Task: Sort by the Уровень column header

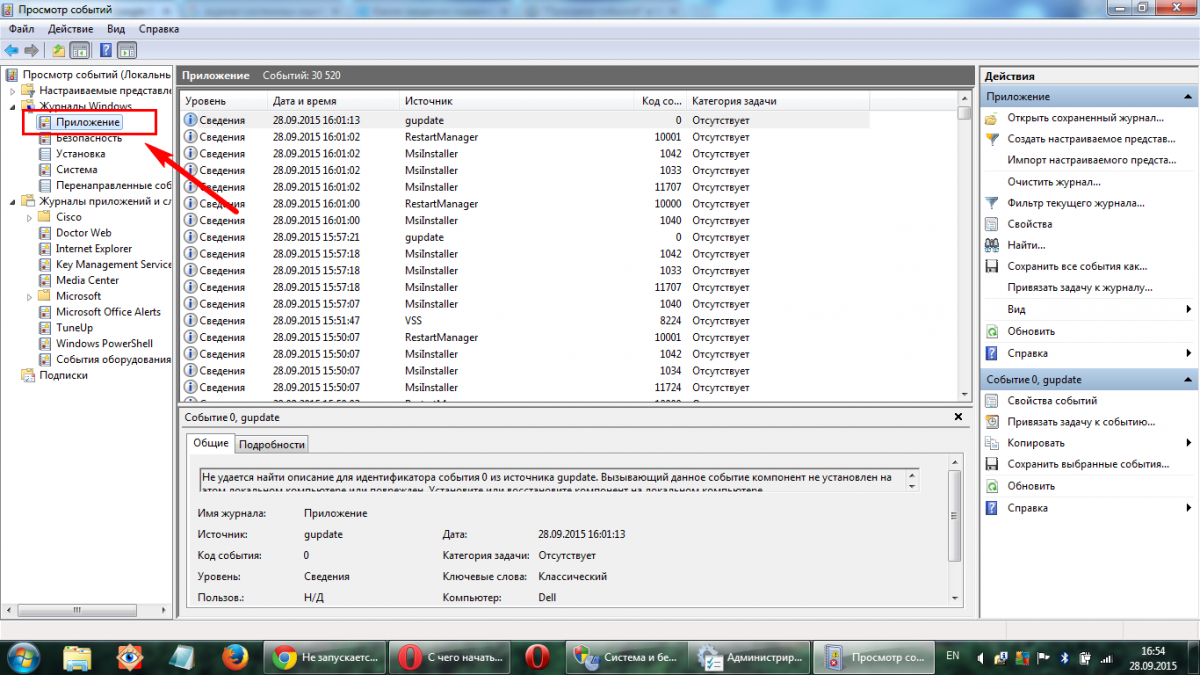Action: (x=224, y=101)
